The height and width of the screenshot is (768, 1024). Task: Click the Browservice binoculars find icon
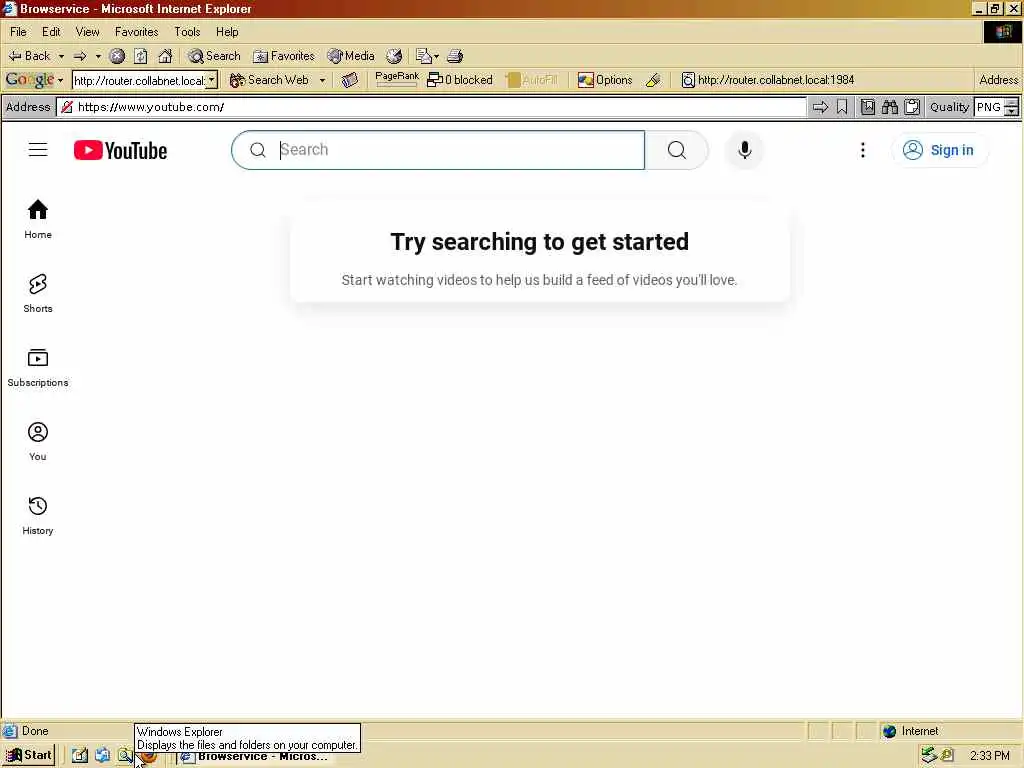889,107
